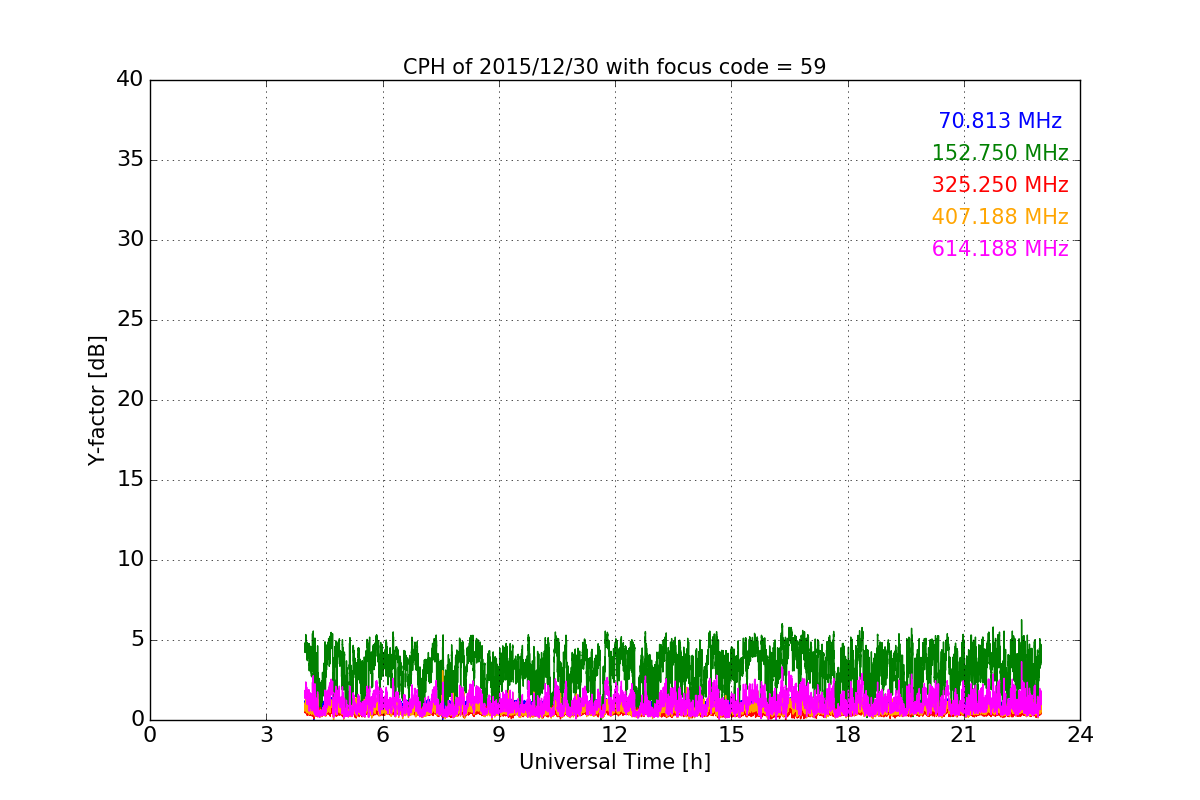This screenshot has width=1200, height=800.
Task: Click the x-axis tick label 9
Action: click(x=499, y=735)
